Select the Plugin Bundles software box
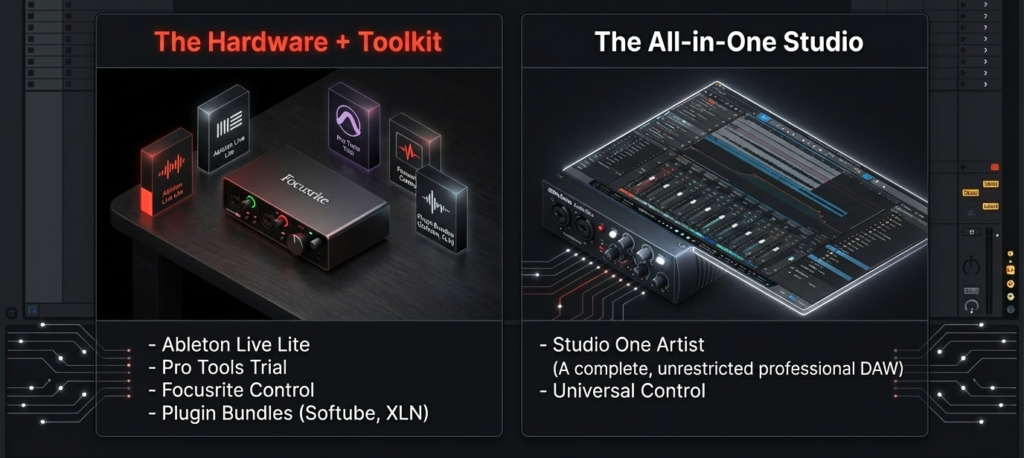The image size is (1024, 458). (x=441, y=208)
